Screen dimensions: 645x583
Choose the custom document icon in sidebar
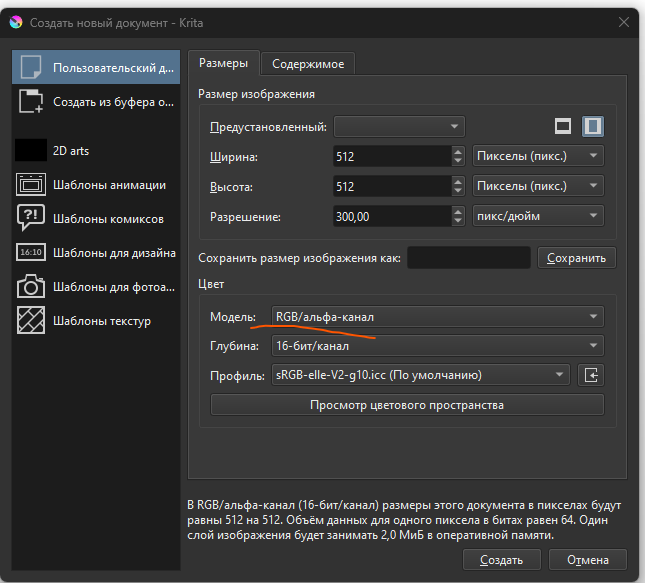tap(31, 67)
